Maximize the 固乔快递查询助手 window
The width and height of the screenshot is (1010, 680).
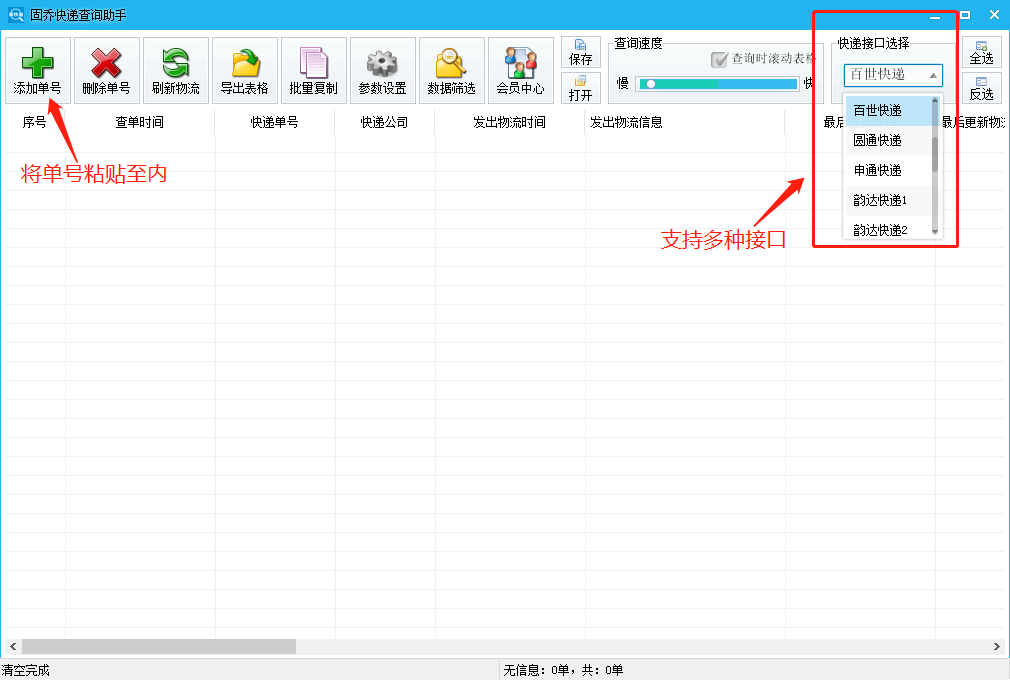(x=965, y=15)
